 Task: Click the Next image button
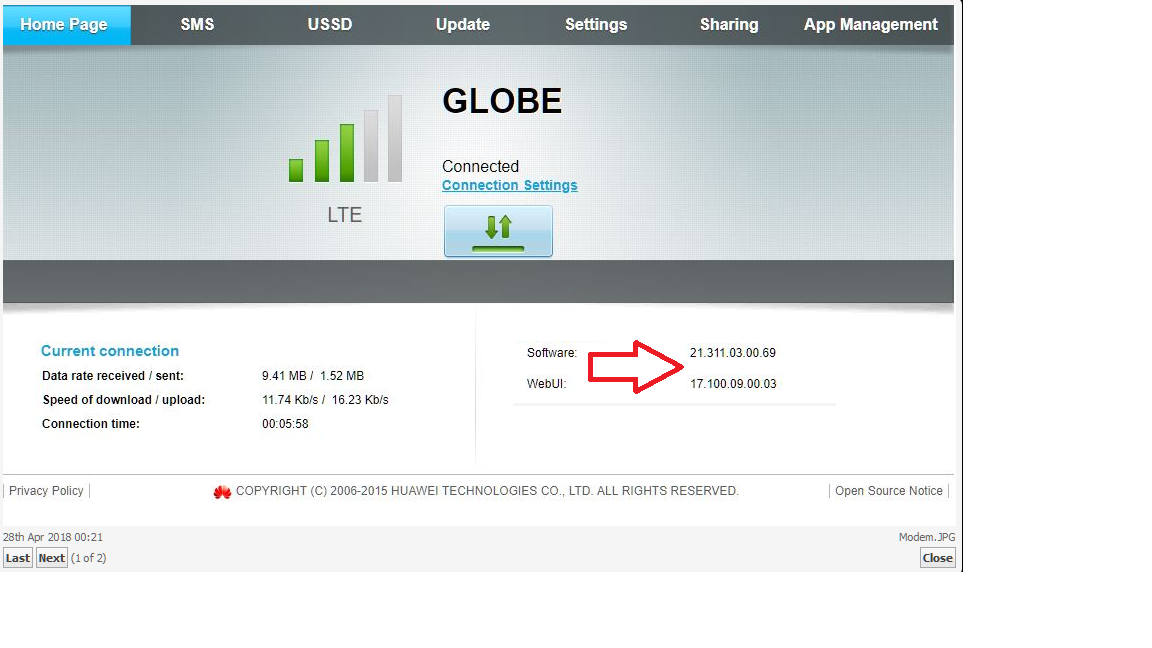point(51,558)
